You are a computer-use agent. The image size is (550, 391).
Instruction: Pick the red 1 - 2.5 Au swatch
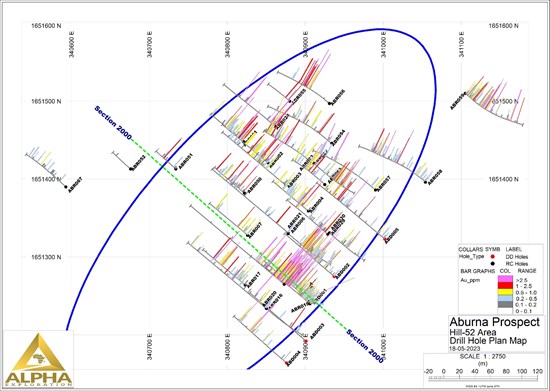(x=505, y=285)
